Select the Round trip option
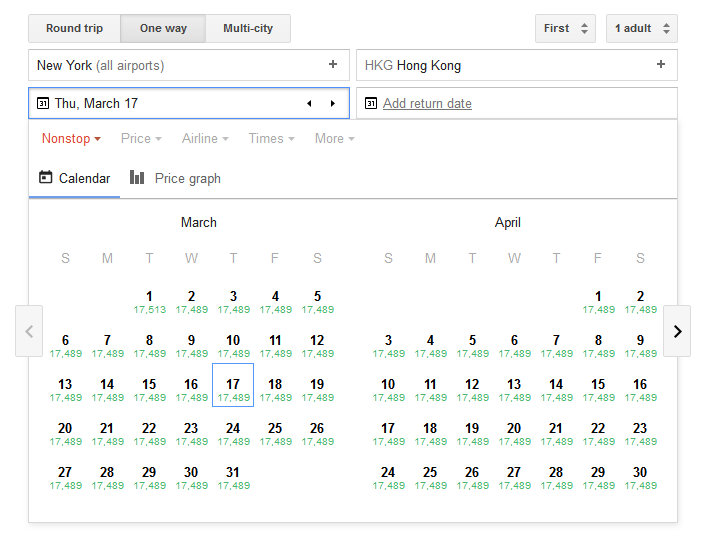706x542 pixels. click(74, 29)
